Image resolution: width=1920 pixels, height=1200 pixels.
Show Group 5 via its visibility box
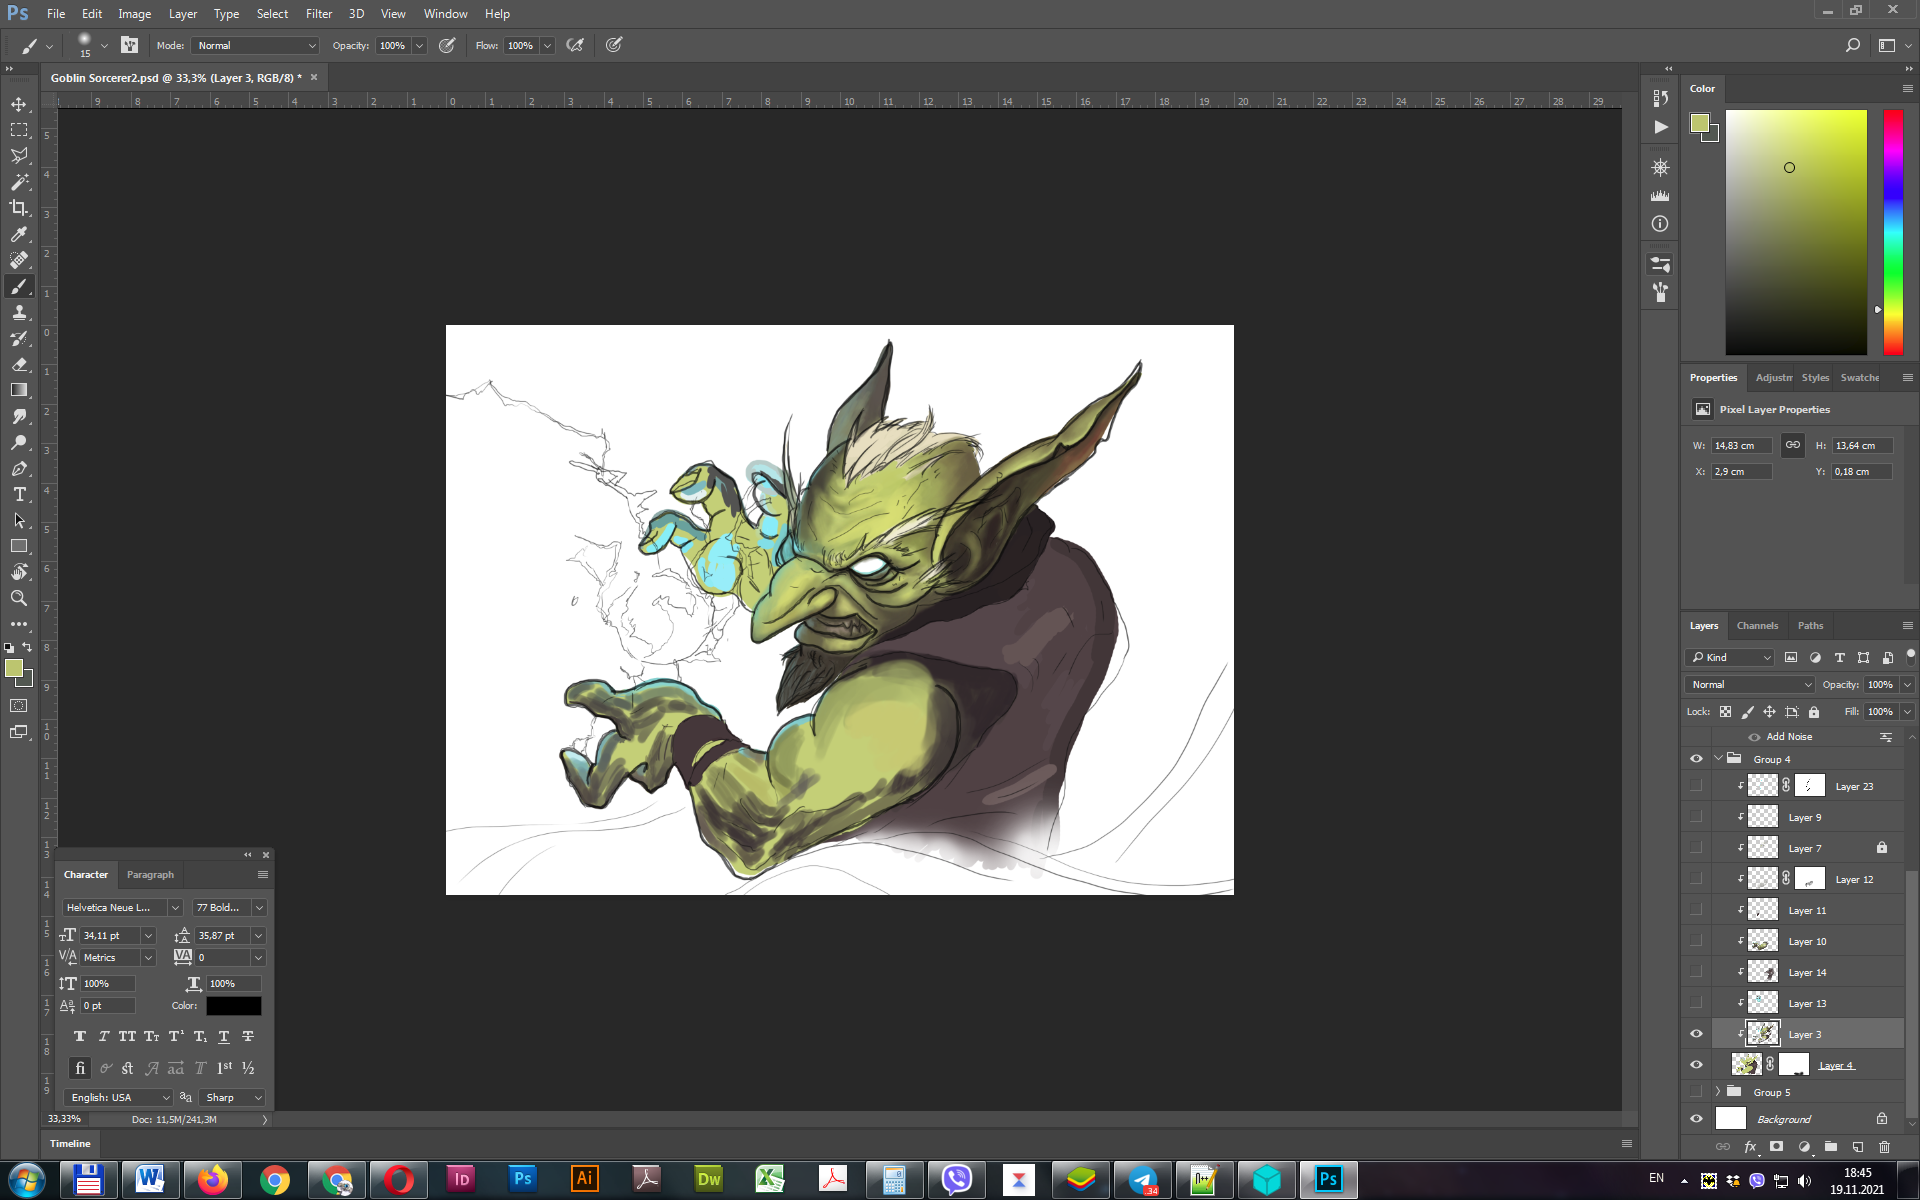1696,1092
